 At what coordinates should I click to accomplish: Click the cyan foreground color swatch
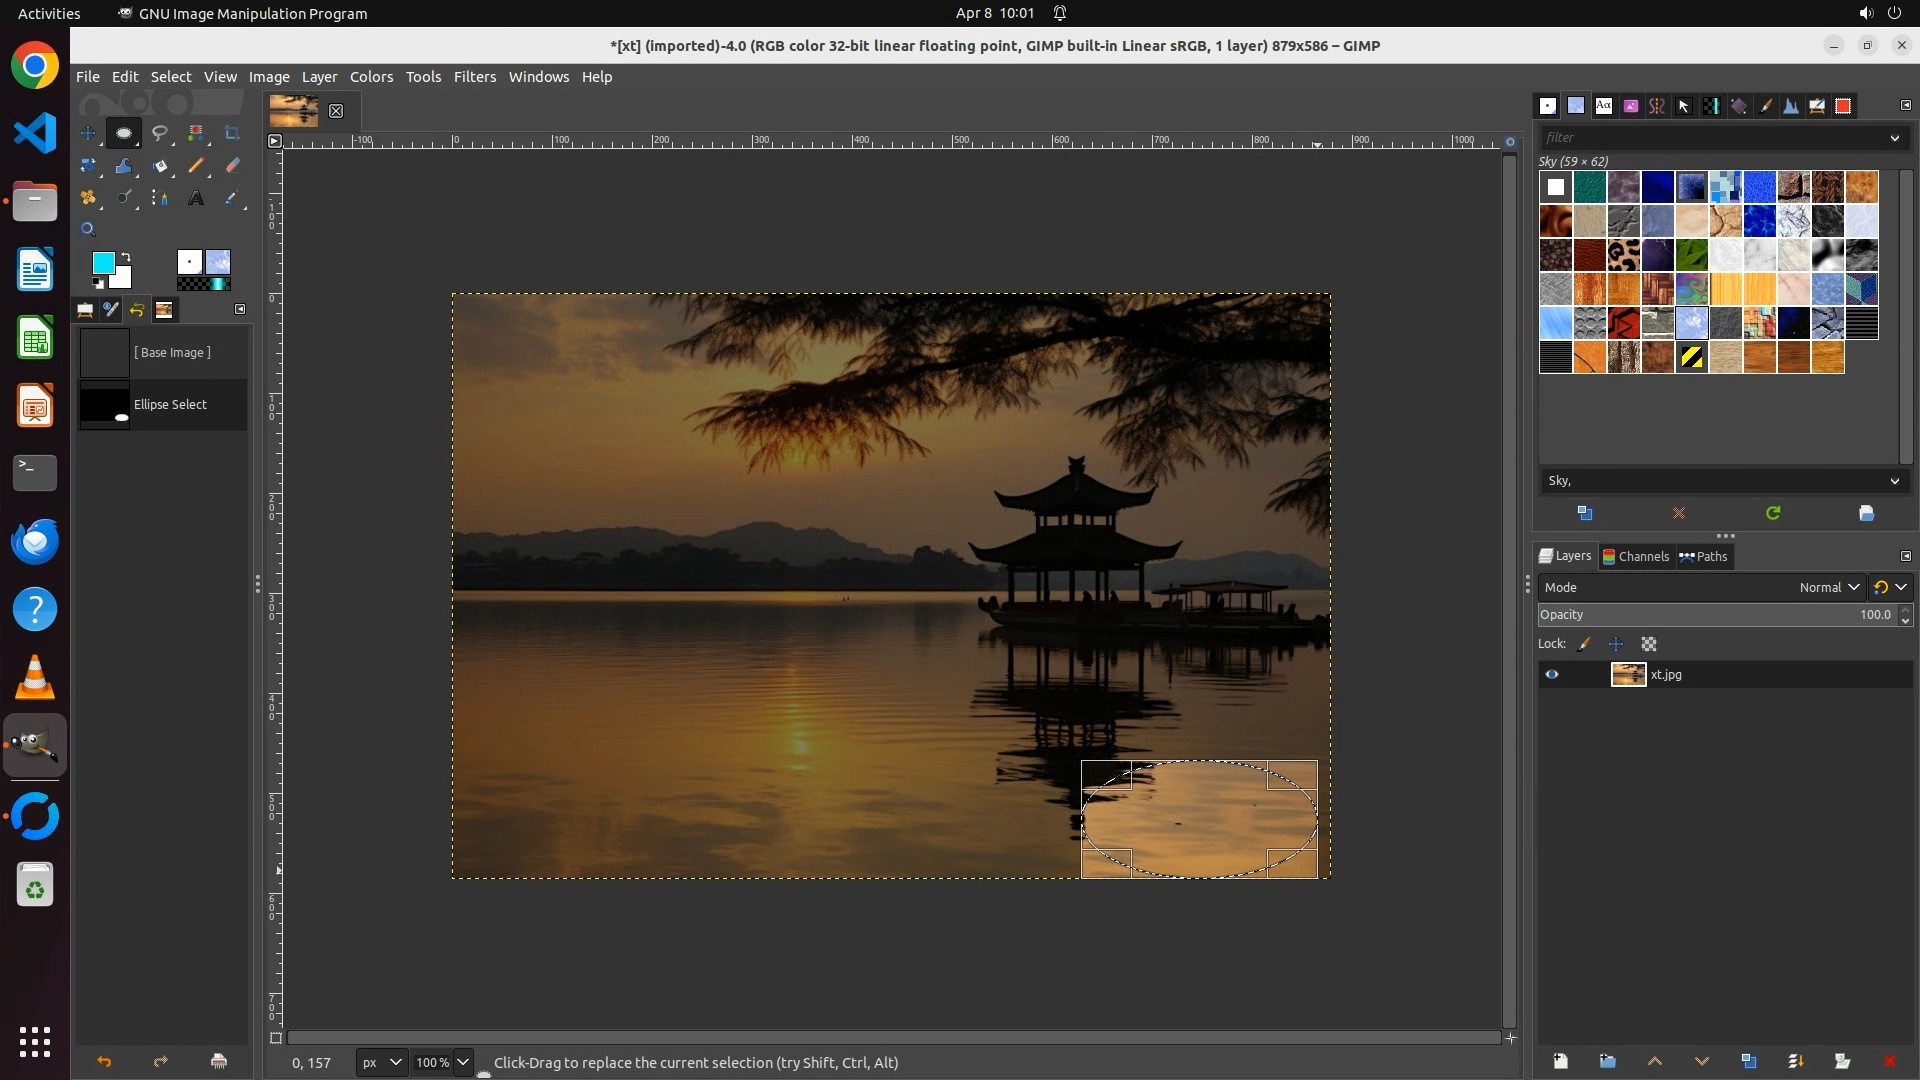click(103, 263)
